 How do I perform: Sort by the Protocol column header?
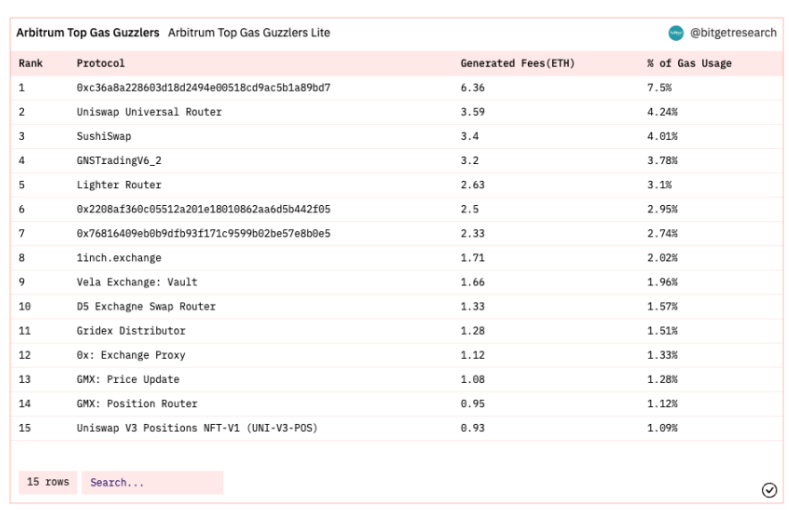pos(101,63)
